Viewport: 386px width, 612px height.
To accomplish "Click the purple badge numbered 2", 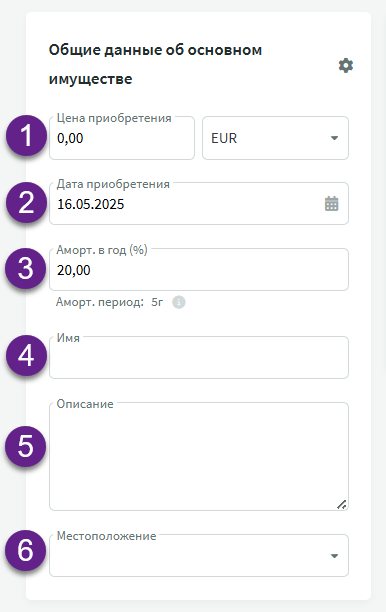I will pos(26,203).
